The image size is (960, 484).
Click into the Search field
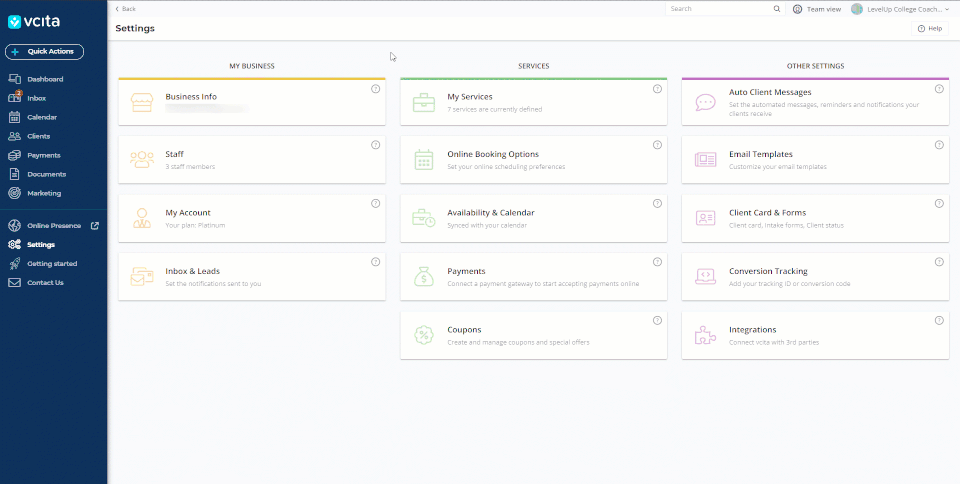point(719,9)
